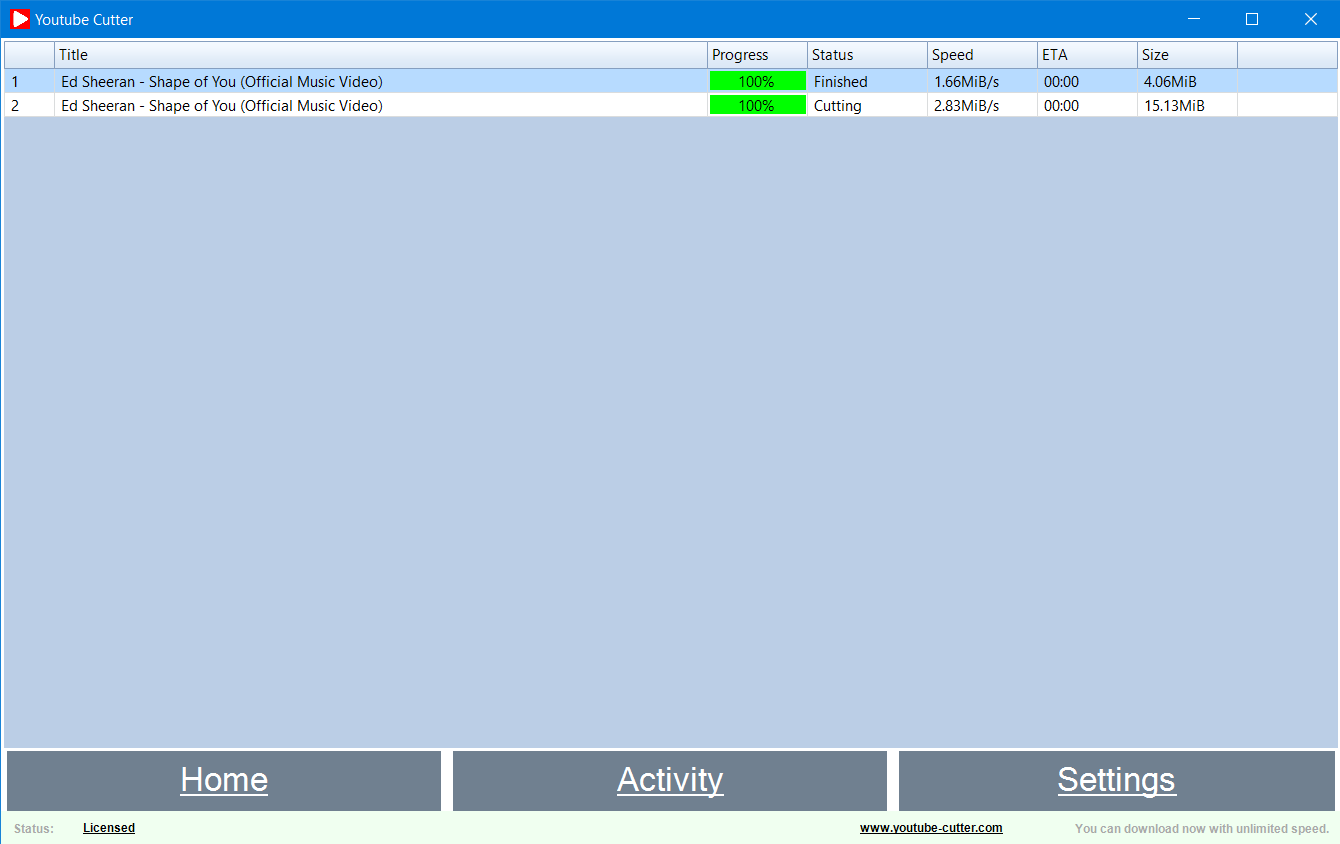Click the ETA 00:00 in Cutting row
The width and height of the screenshot is (1340, 844).
point(1061,106)
